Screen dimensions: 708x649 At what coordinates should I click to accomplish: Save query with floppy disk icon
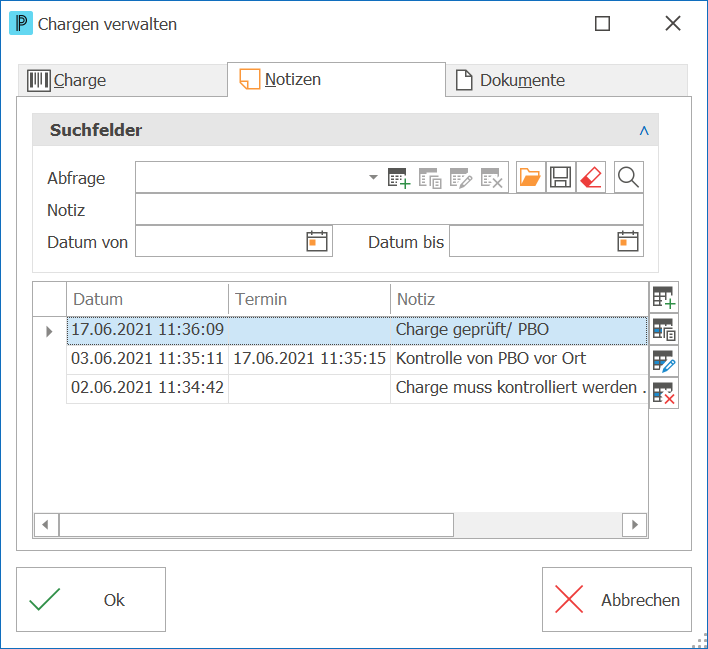560,177
